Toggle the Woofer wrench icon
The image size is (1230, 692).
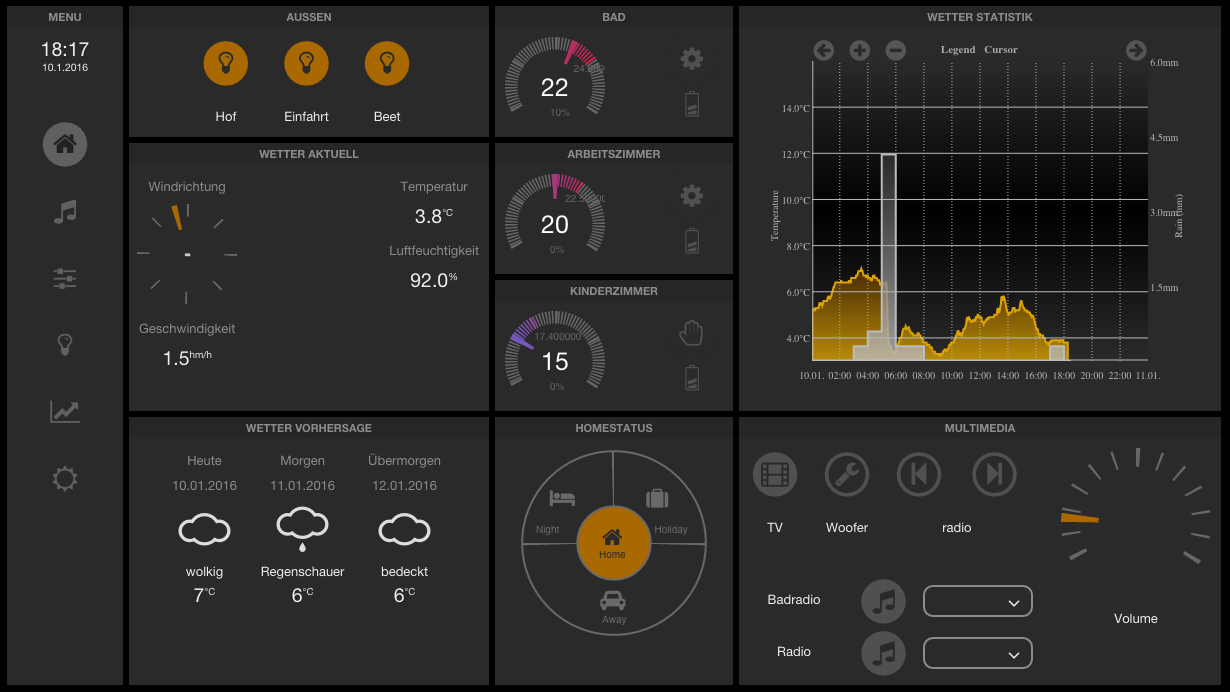847,474
